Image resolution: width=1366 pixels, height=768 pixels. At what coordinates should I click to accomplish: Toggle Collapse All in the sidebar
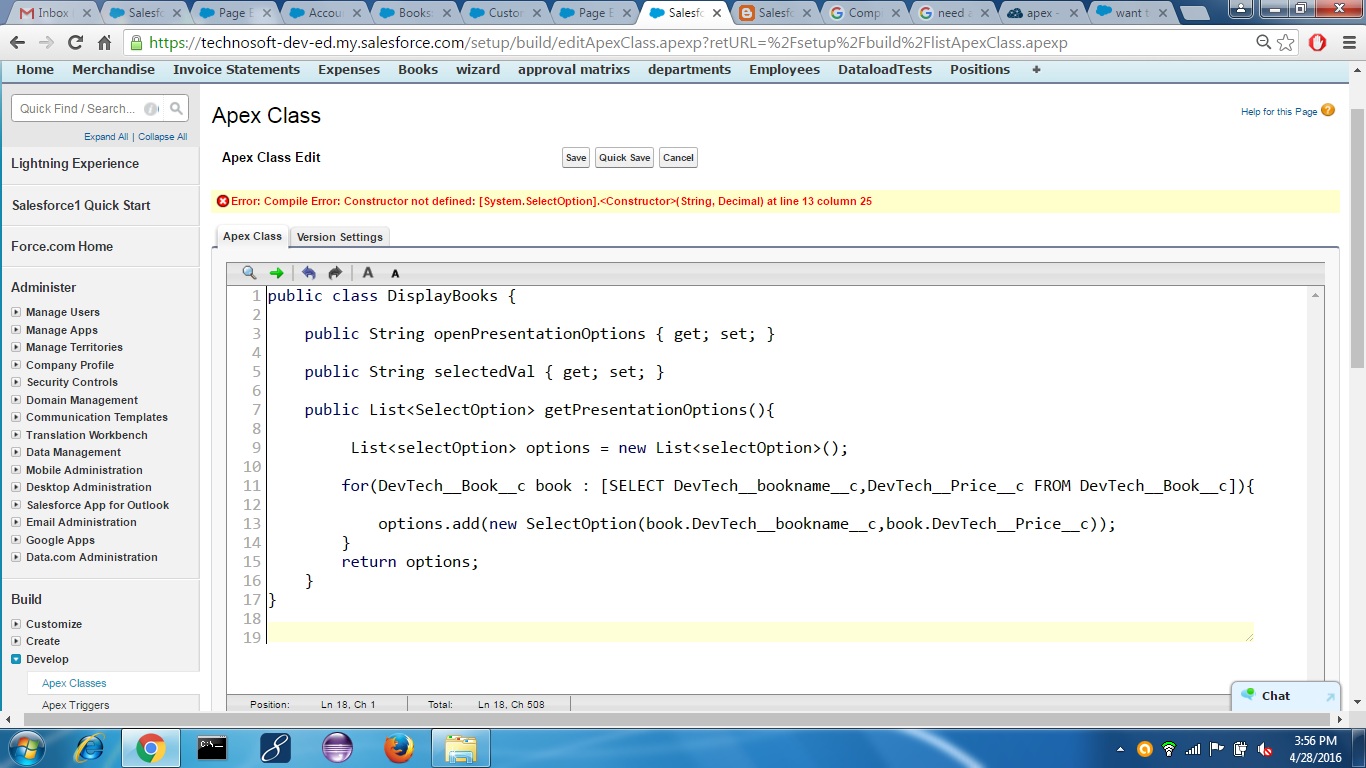pos(162,136)
